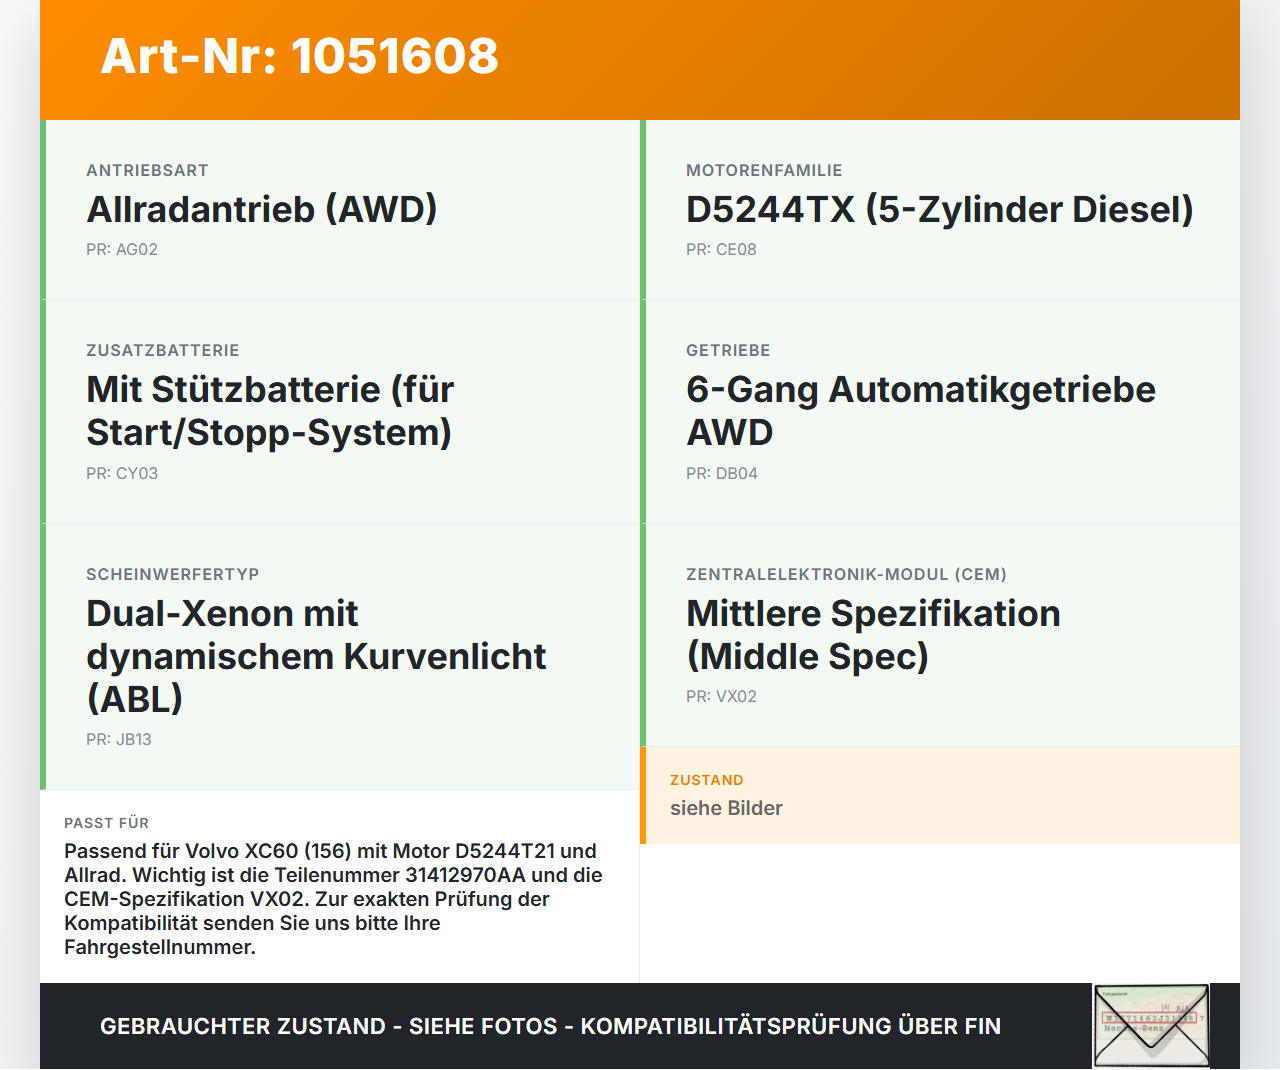Click the 'PR: AG02' code
Viewport: 1280px width, 1070px height.
click(x=122, y=249)
